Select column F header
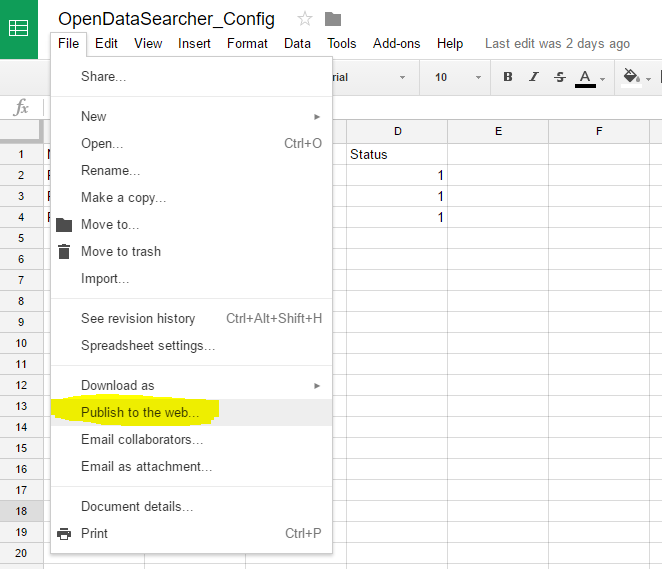The image size is (662, 569). tap(599, 131)
